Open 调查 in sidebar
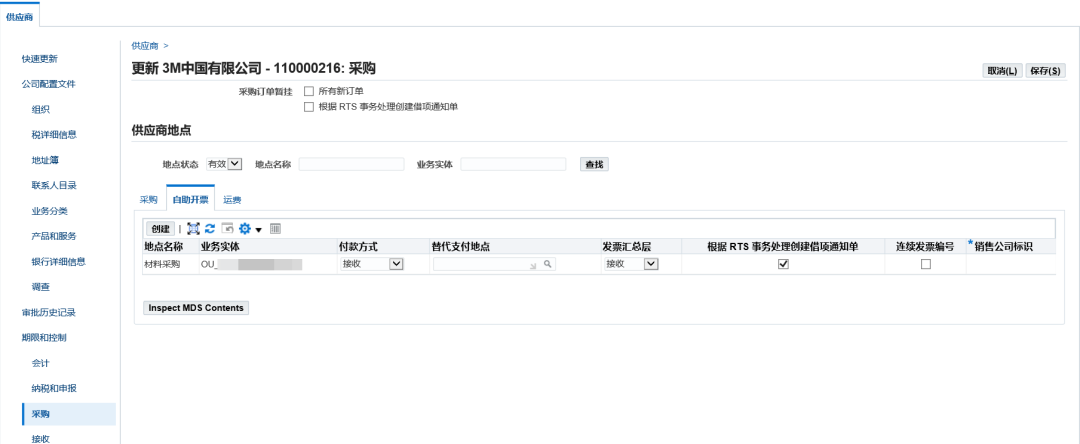 pyautogui.click(x=41, y=287)
